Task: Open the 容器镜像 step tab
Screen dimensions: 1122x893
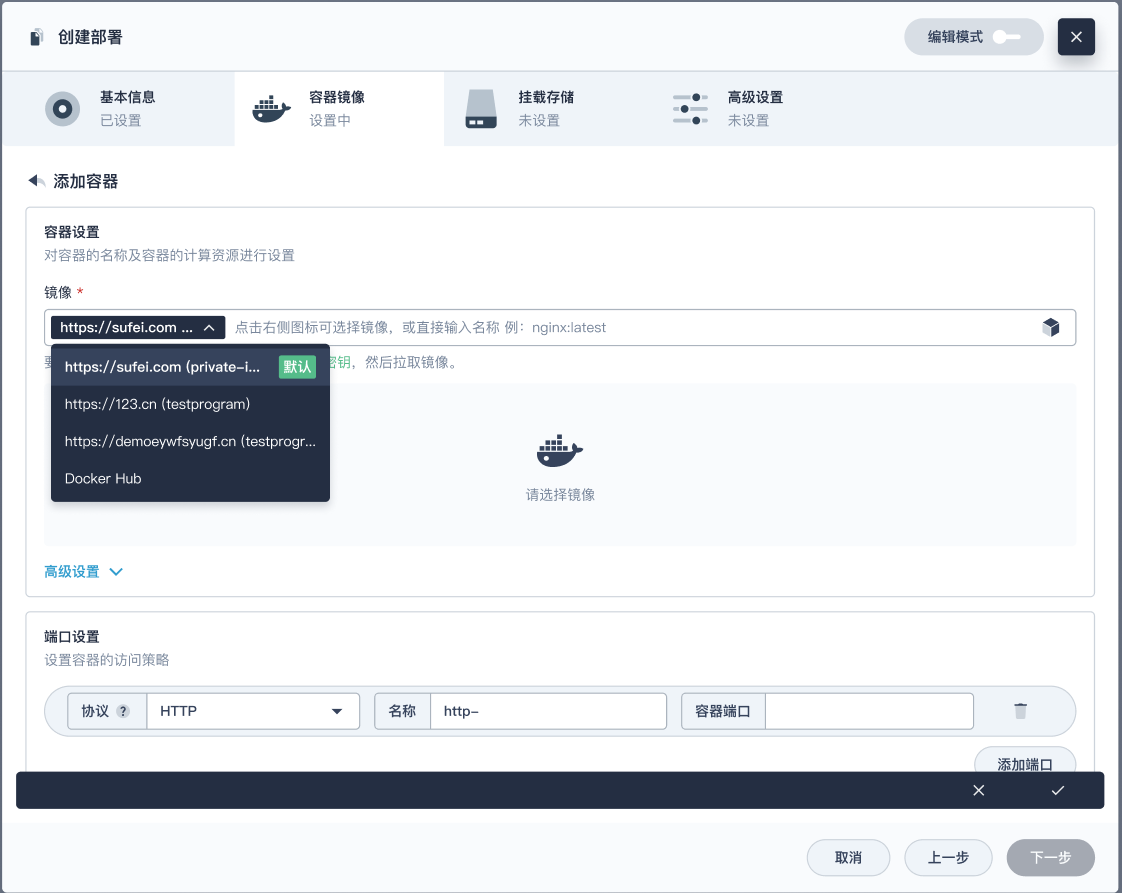Action: (339, 109)
